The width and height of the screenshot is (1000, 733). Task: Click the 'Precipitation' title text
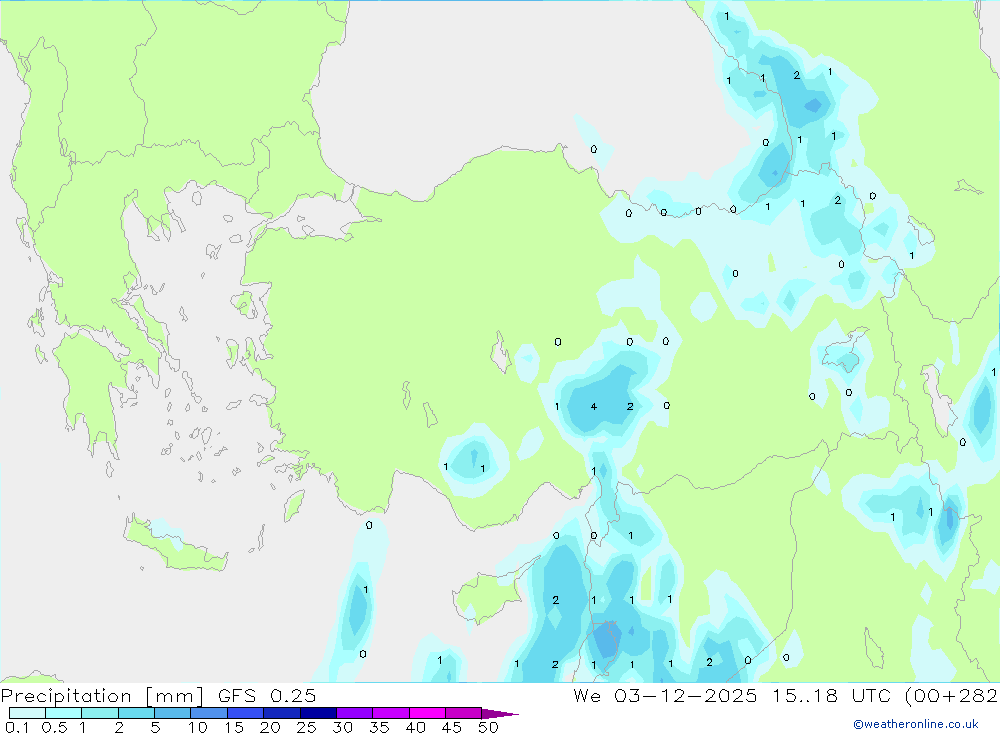[66, 696]
